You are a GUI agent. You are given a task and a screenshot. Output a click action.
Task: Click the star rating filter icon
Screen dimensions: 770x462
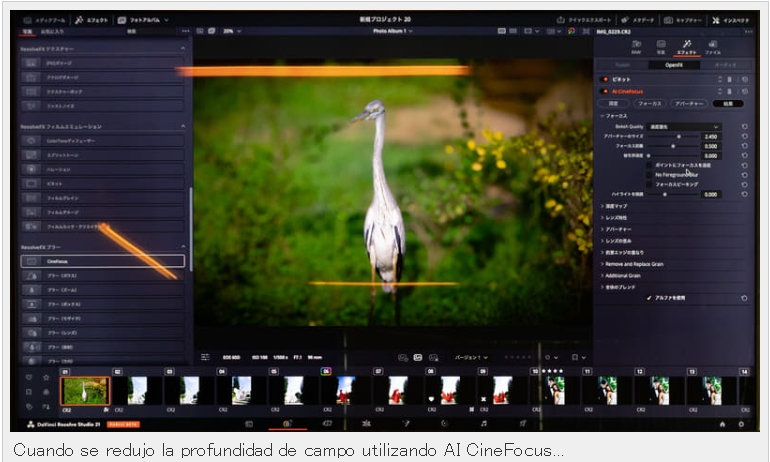click(46, 377)
